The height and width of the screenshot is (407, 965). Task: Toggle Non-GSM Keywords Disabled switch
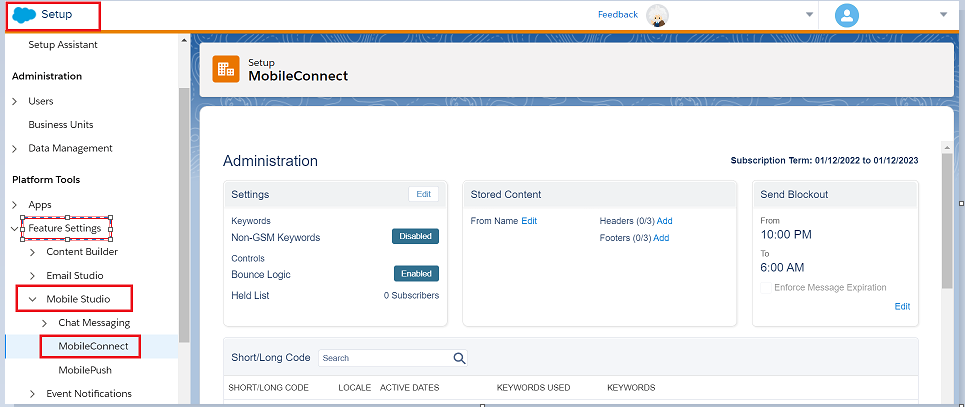tap(415, 236)
